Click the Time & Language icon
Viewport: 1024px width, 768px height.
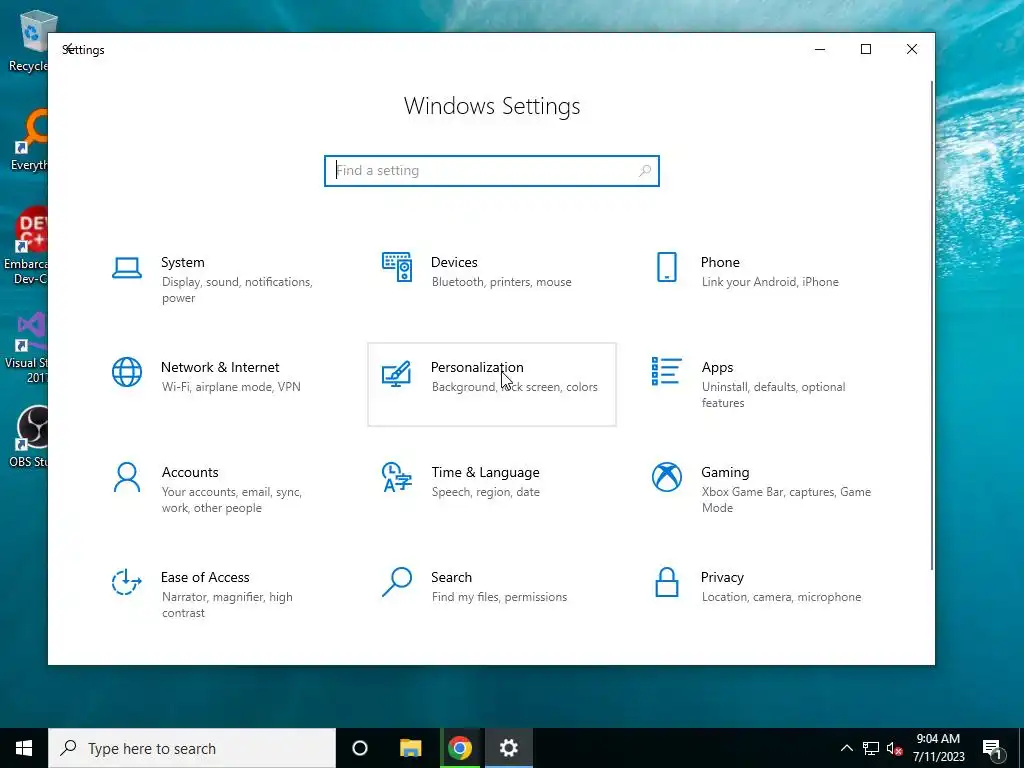[x=396, y=477]
